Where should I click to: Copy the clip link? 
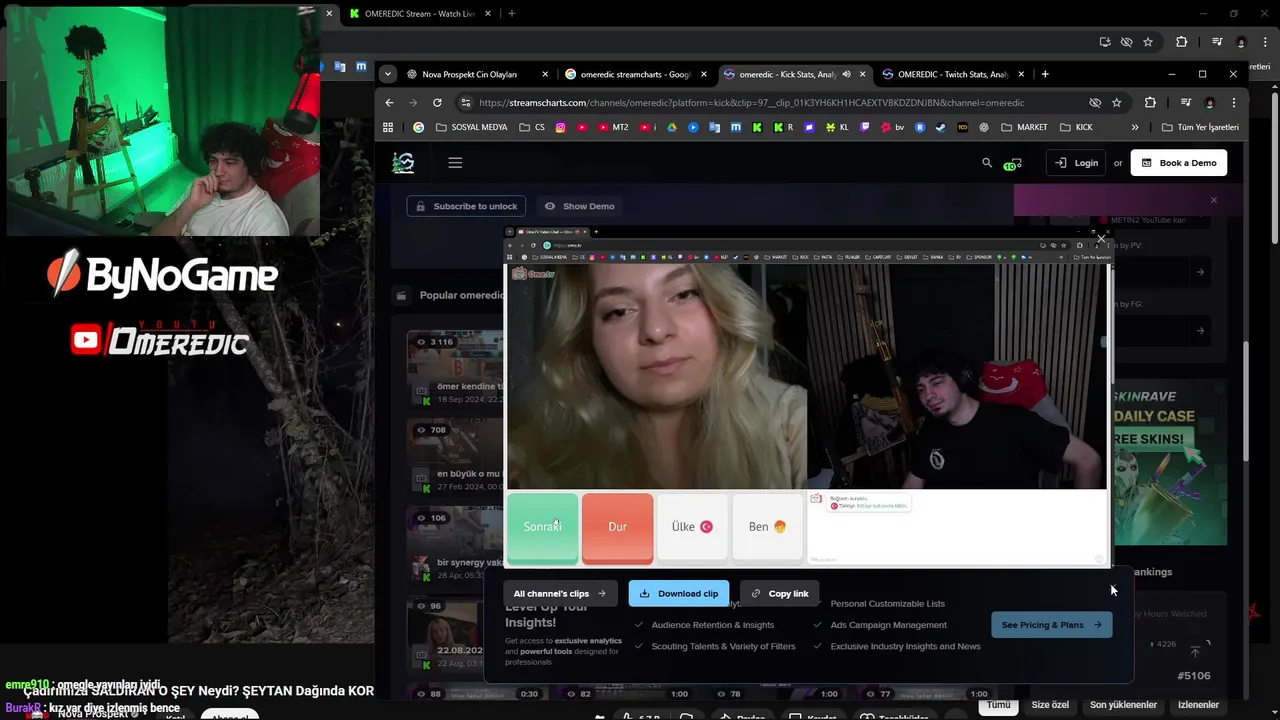tap(780, 593)
